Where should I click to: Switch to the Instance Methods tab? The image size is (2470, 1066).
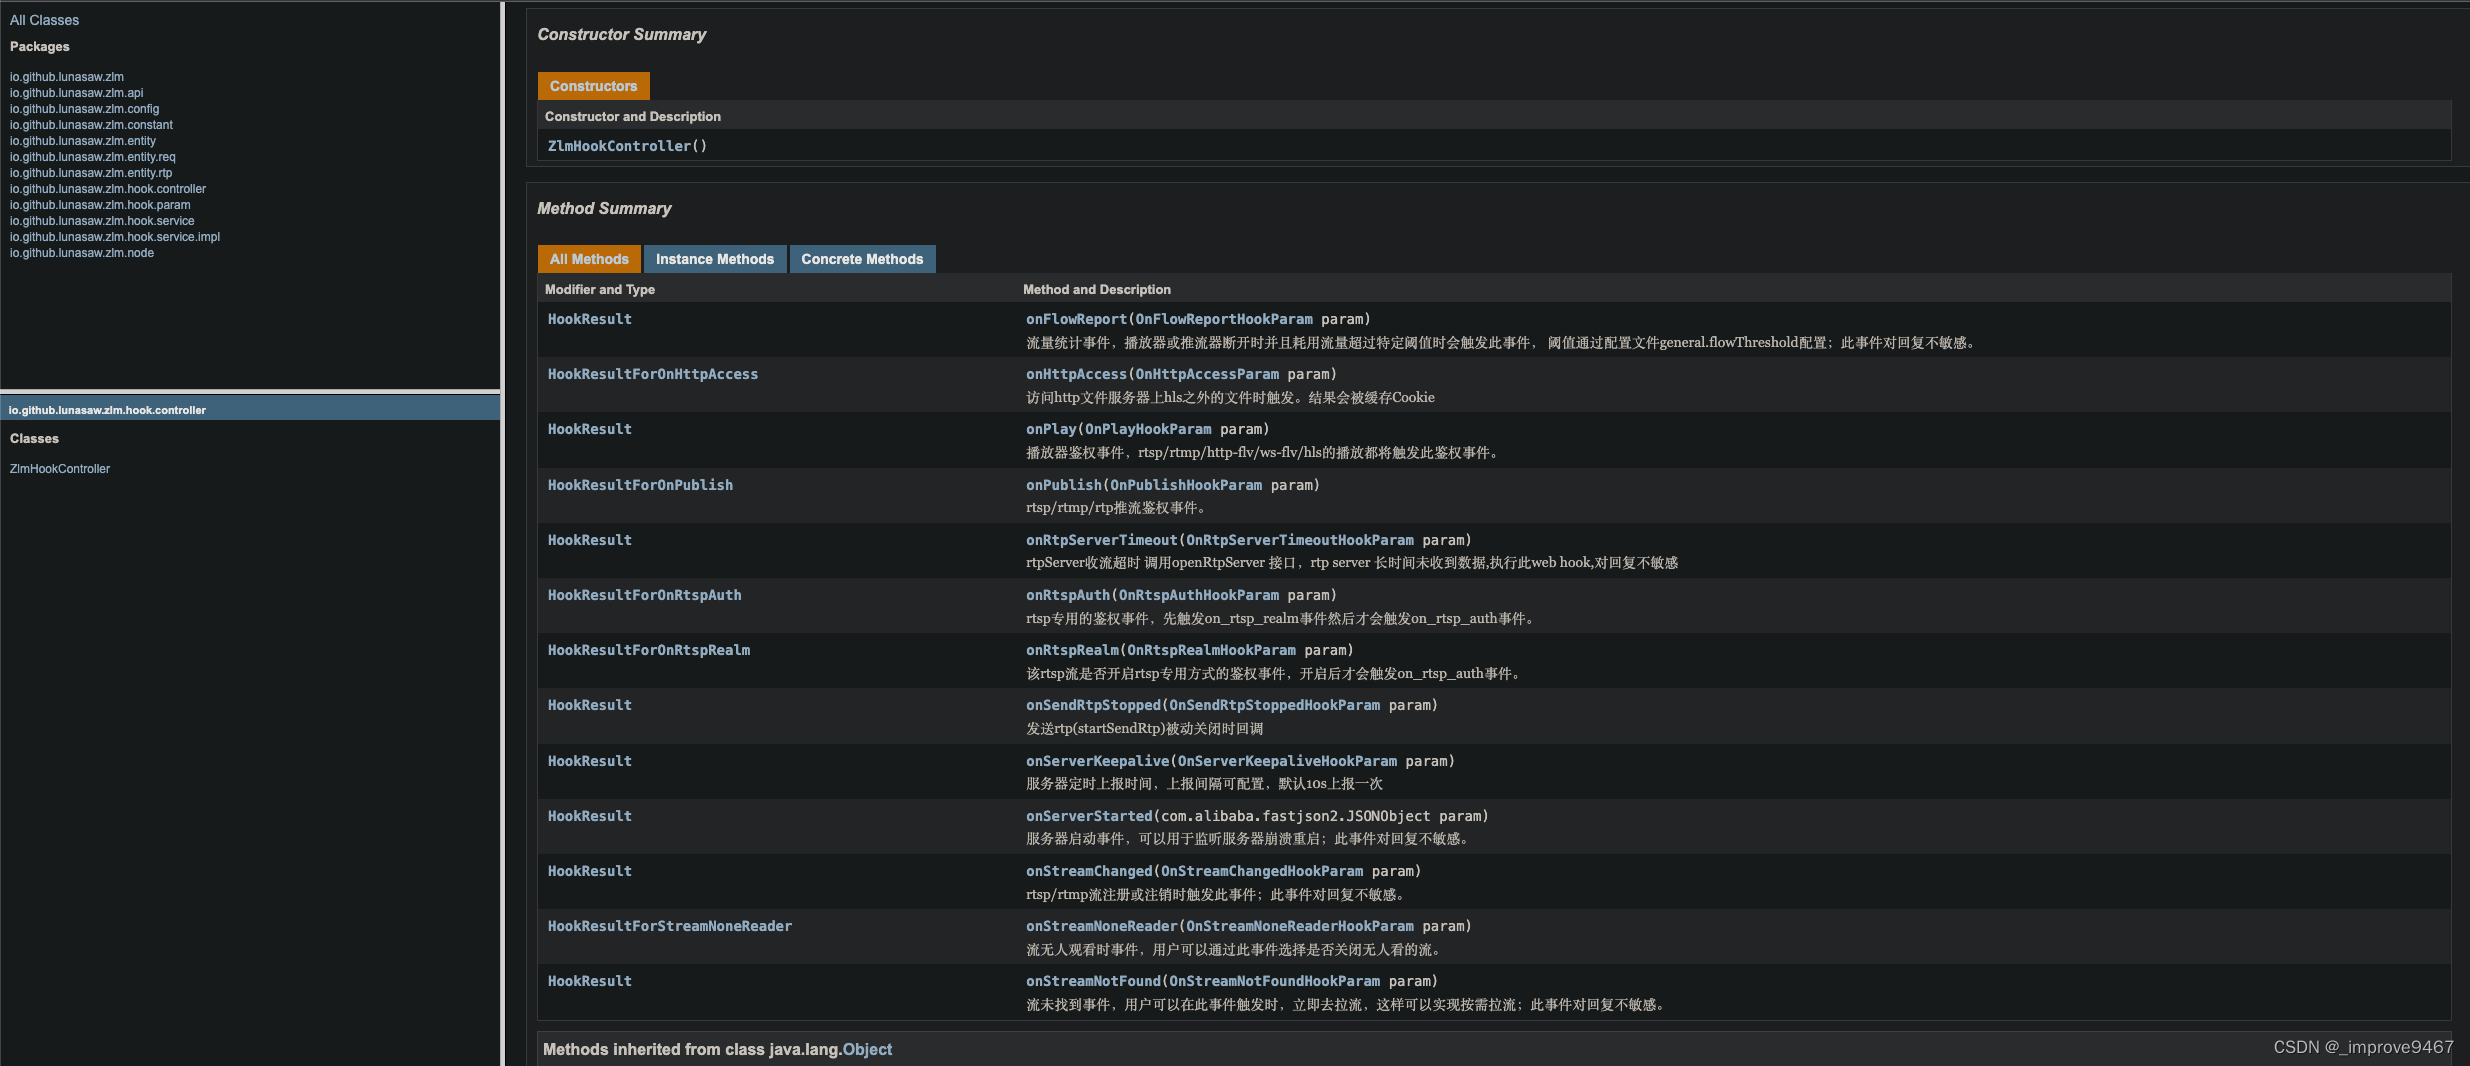(714, 259)
